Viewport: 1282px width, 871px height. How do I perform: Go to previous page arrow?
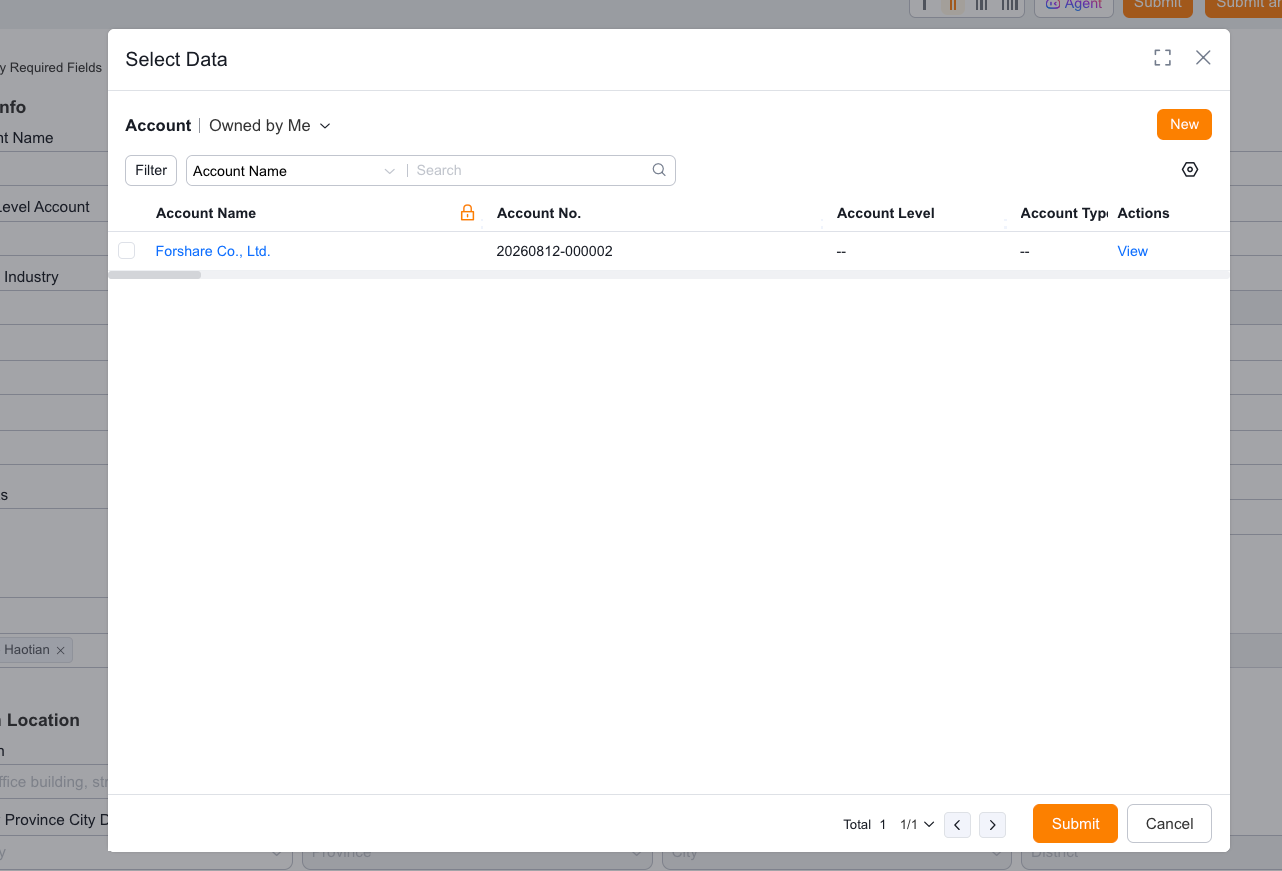coord(957,825)
